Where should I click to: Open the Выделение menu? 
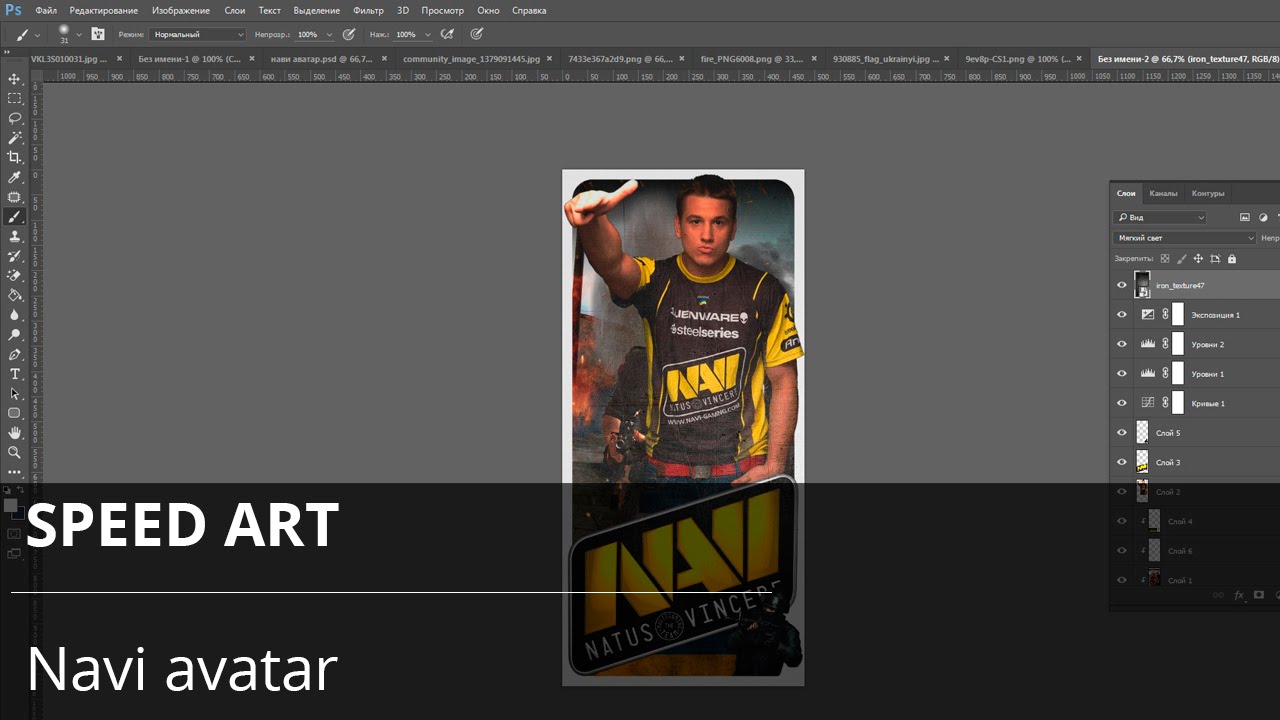click(317, 10)
